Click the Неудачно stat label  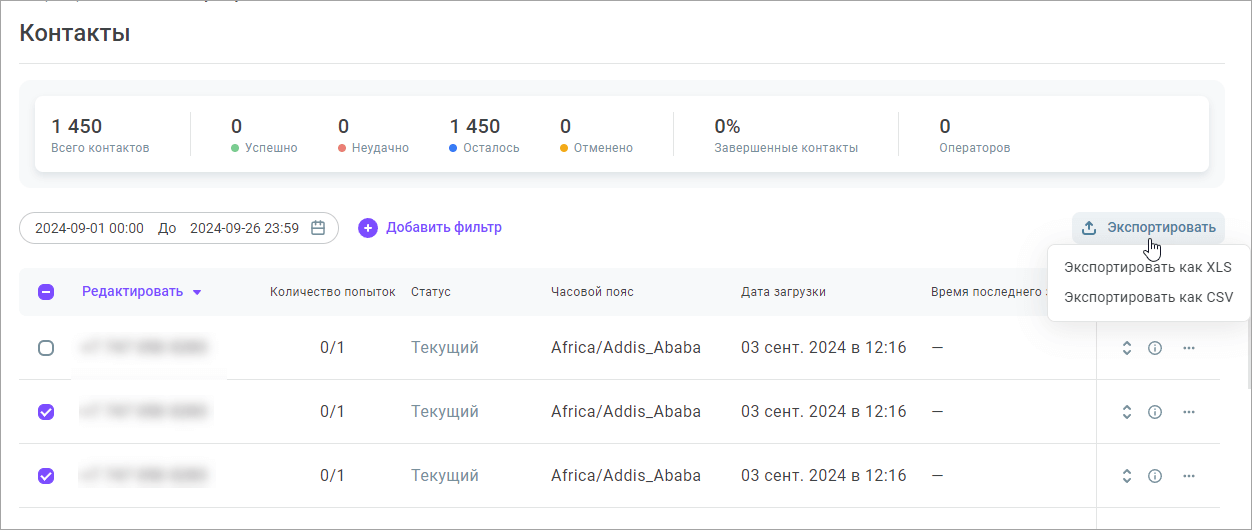pos(380,148)
